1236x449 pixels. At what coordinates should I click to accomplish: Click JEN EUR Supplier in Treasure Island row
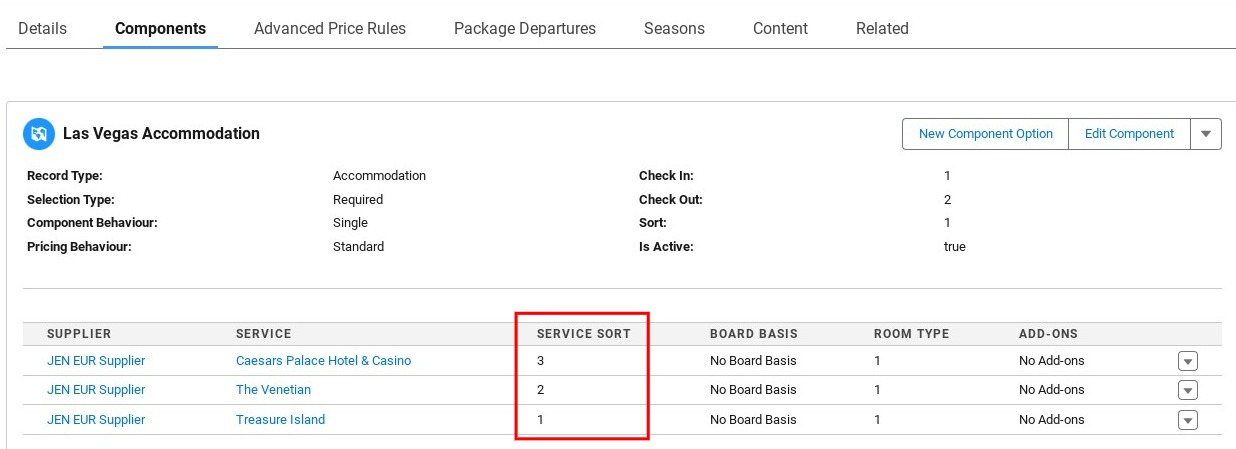[96, 420]
